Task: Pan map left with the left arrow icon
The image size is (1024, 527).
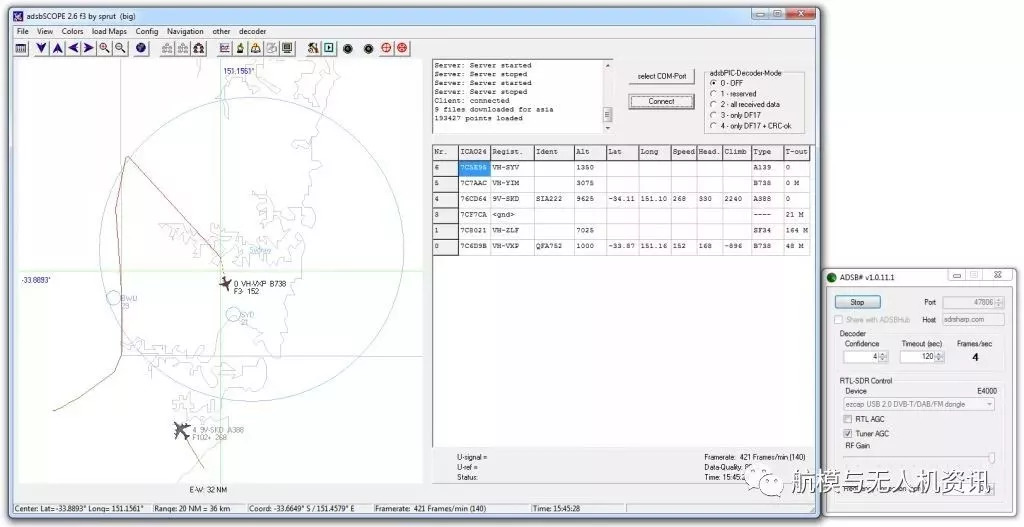Action: [73, 48]
